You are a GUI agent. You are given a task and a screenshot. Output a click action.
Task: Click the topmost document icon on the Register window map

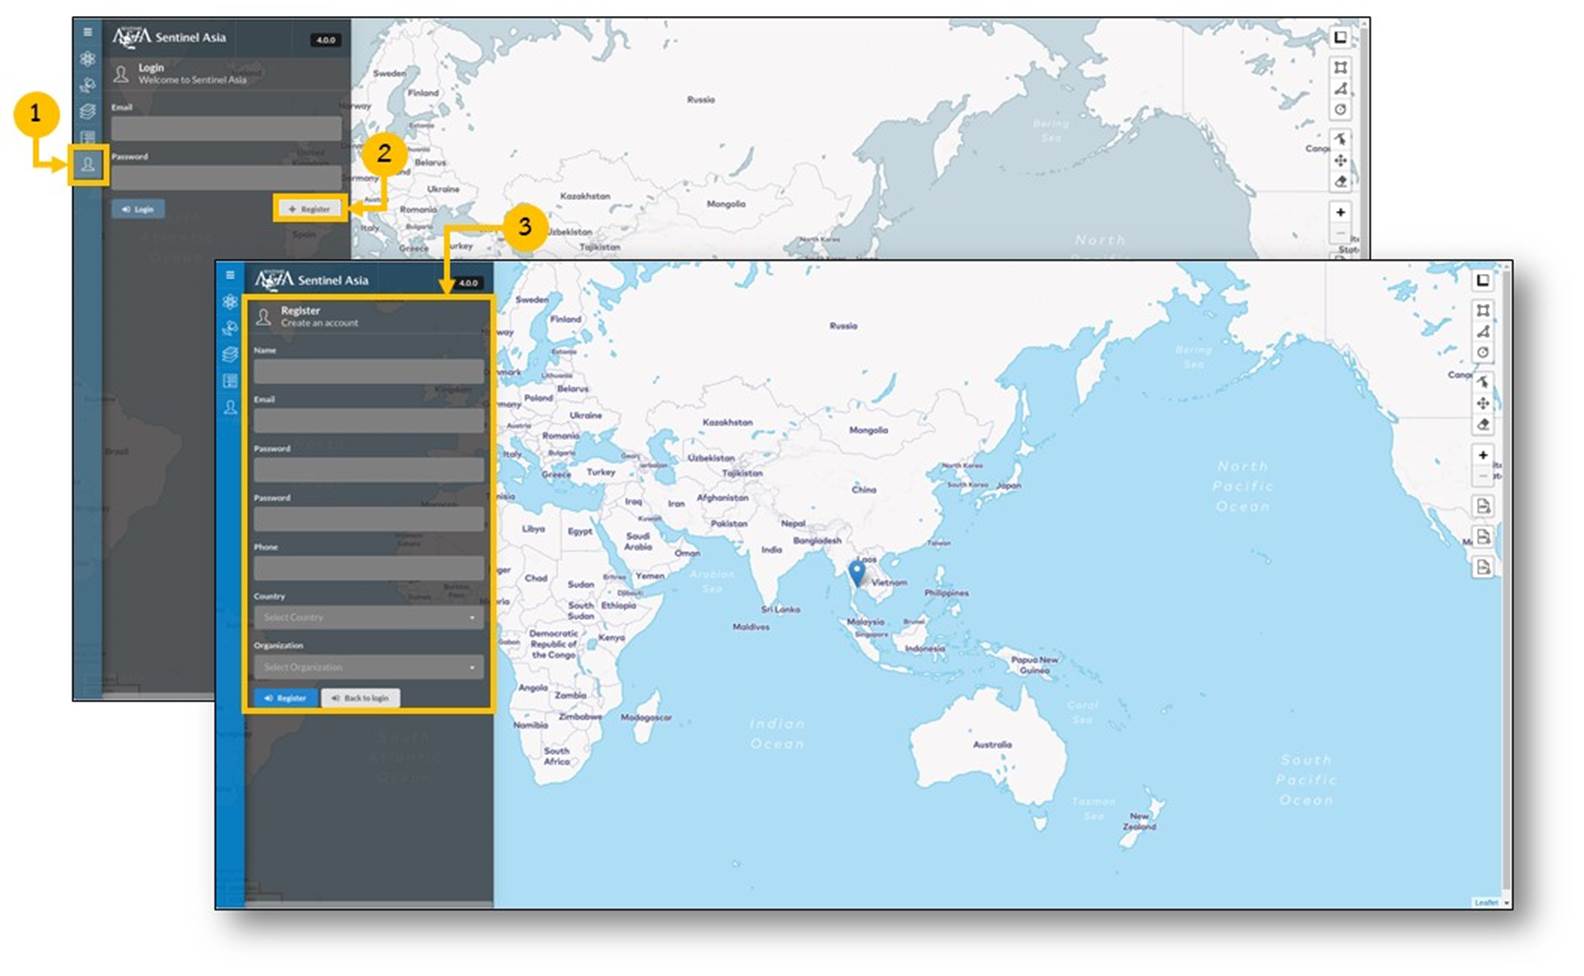coord(1483,506)
